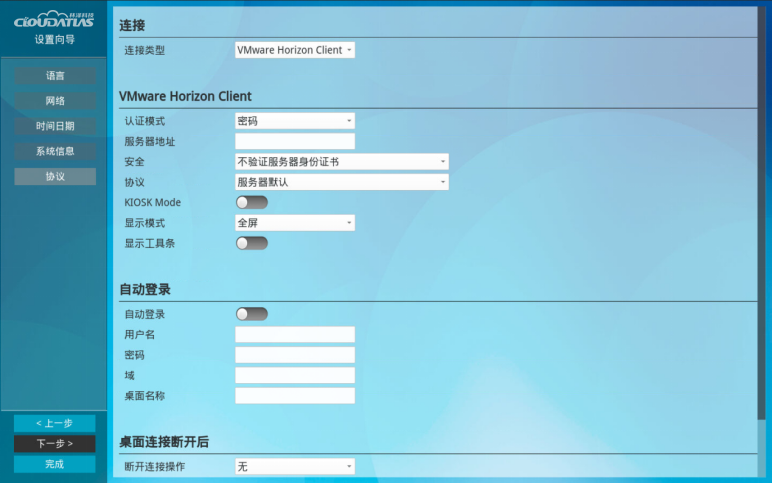Select the 协议 sidebar tab
This screenshot has width=772, height=483.
pyautogui.click(x=55, y=176)
